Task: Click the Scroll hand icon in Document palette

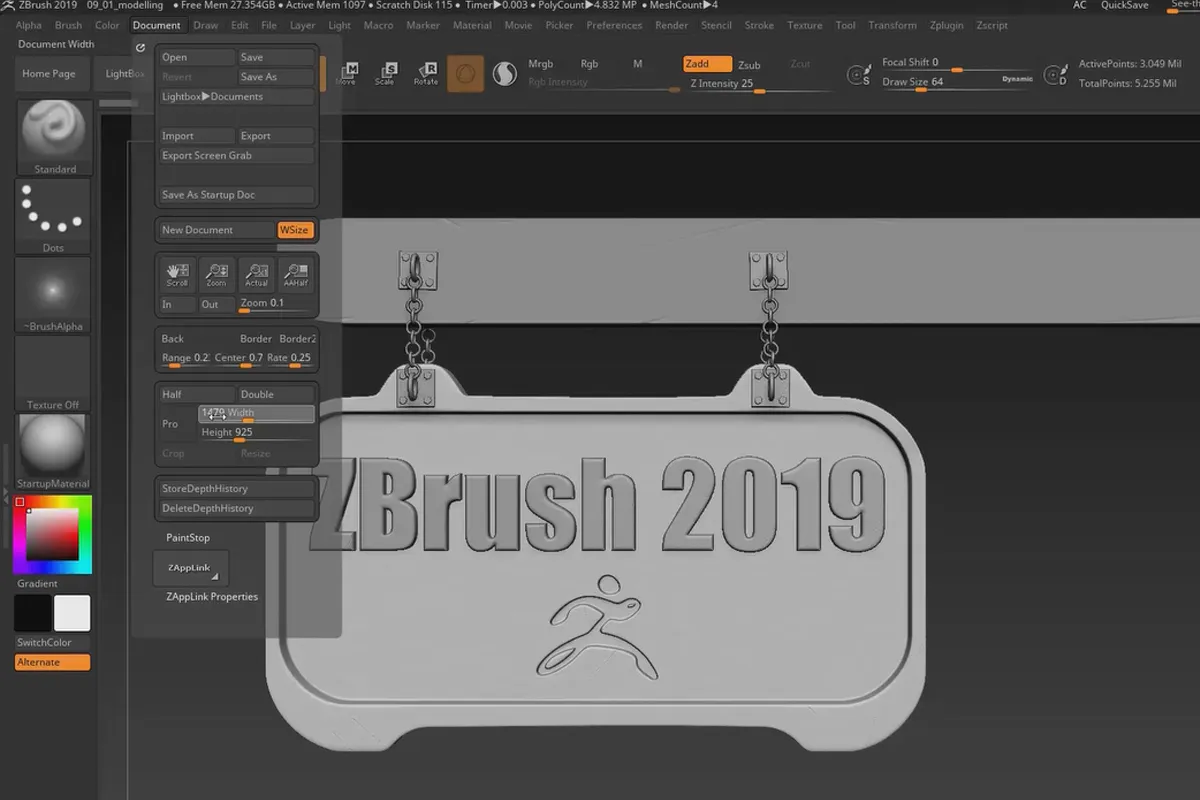Action: (177, 274)
